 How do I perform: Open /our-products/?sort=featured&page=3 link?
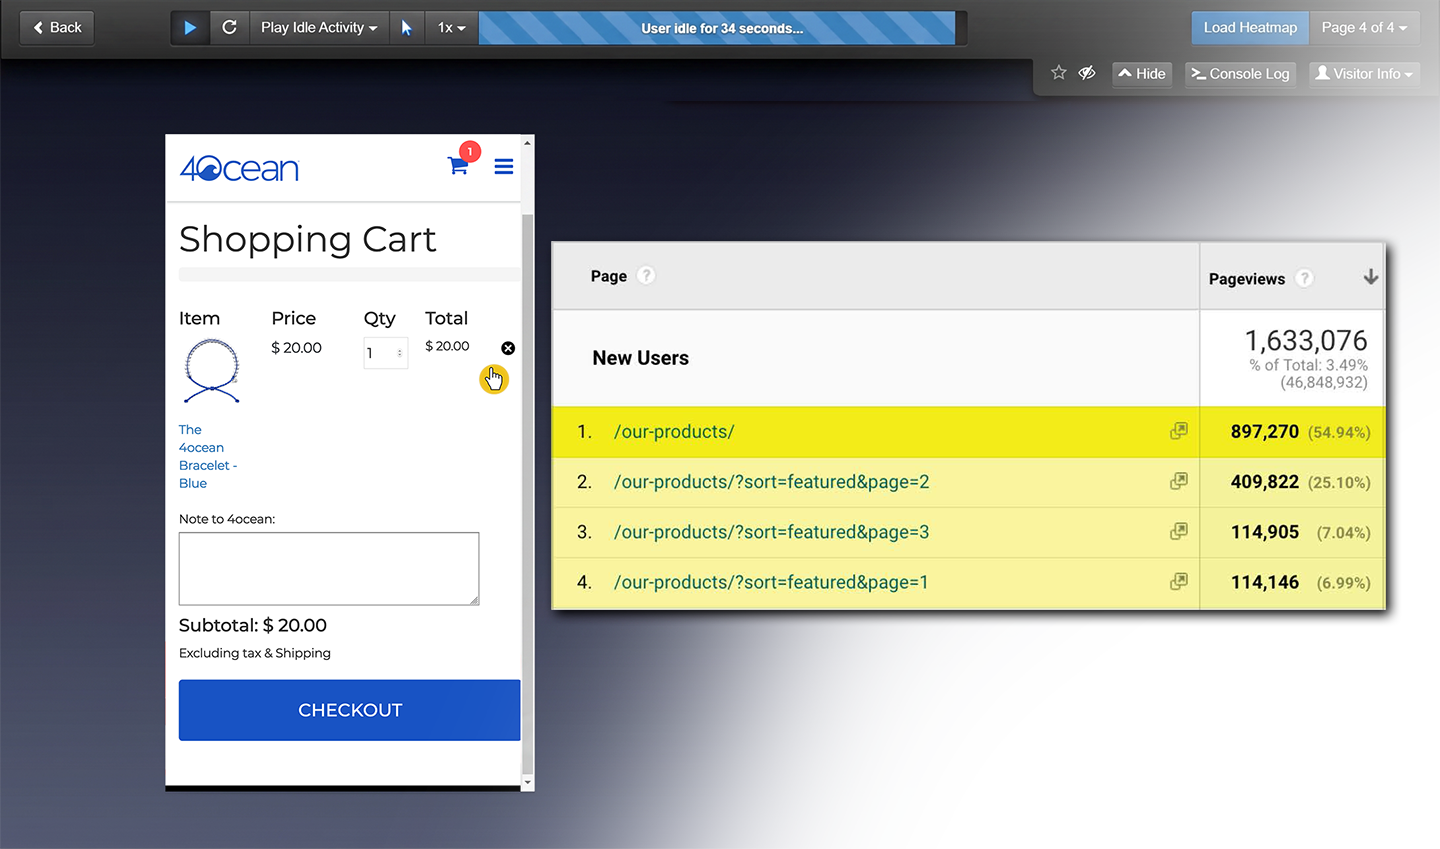tap(771, 532)
